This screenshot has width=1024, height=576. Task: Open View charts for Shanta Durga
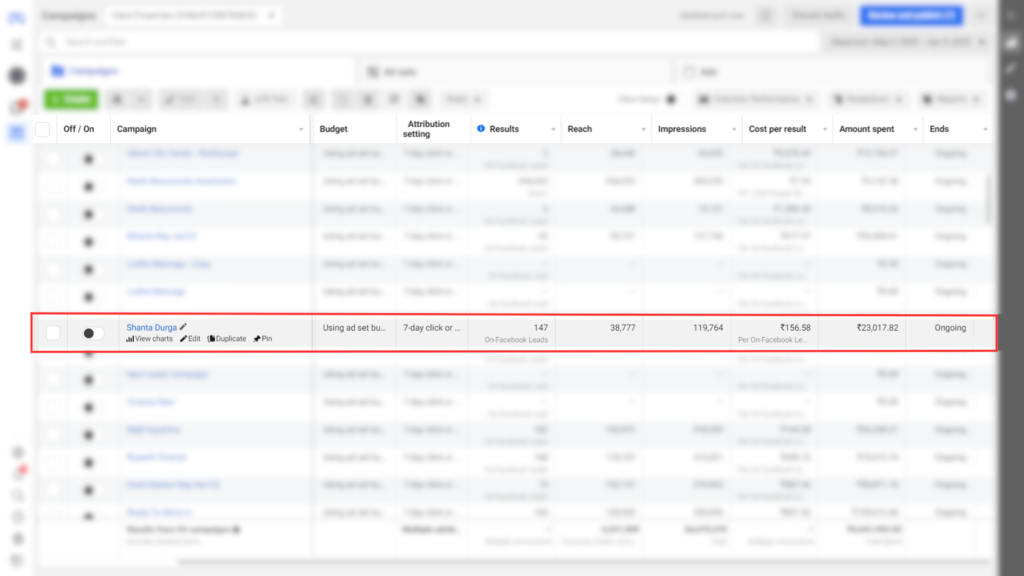click(150, 339)
